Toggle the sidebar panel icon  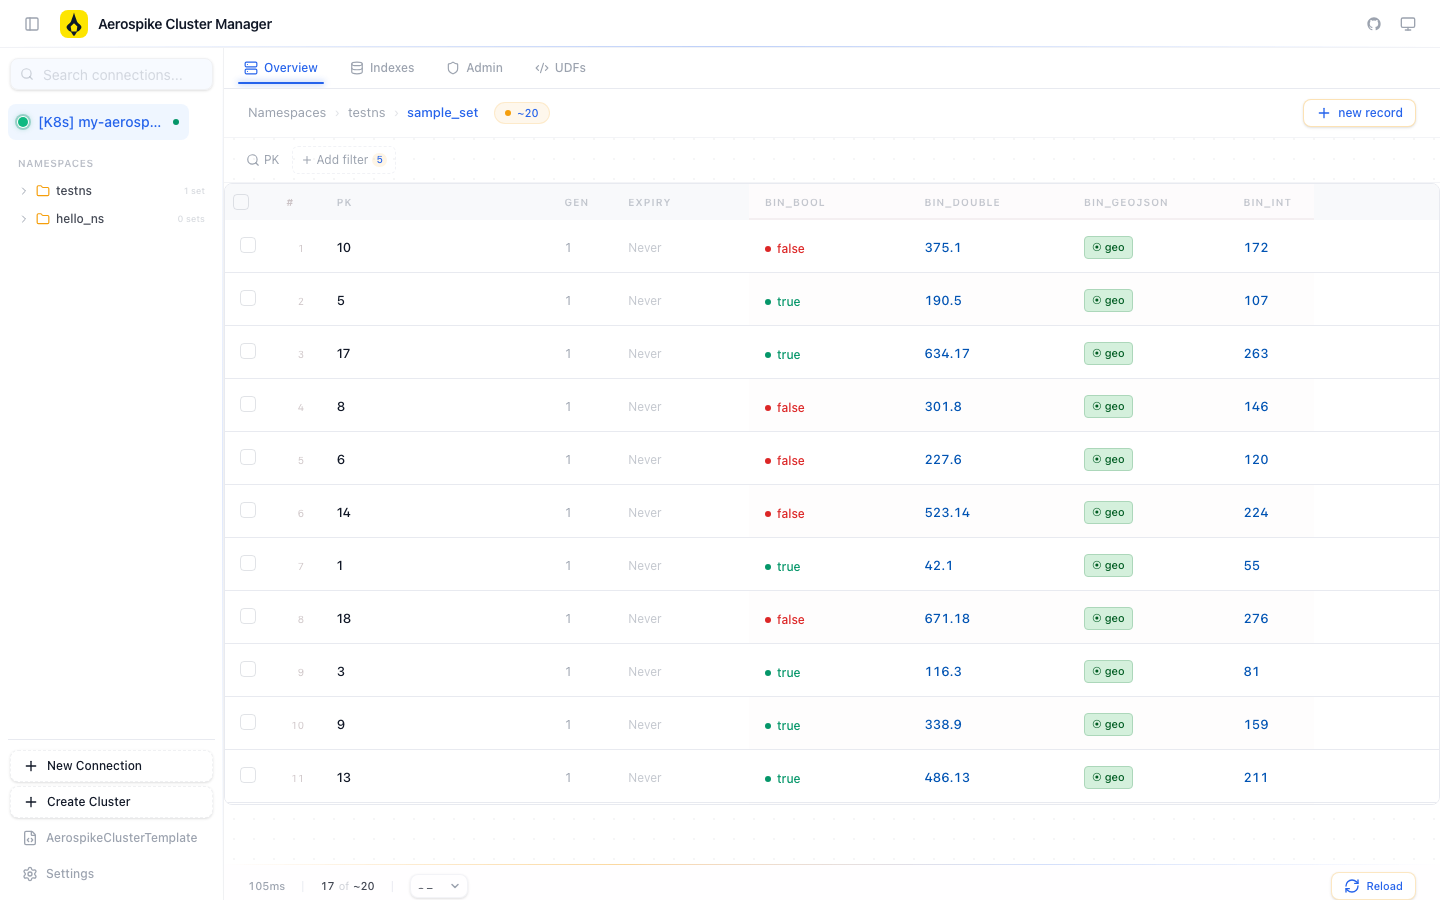[32, 24]
